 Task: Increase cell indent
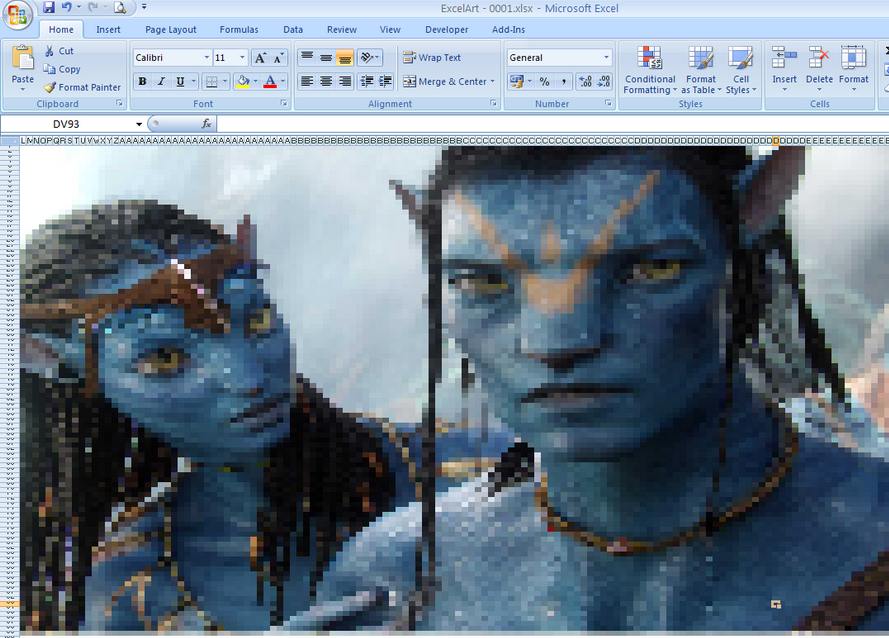click(386, 82)
